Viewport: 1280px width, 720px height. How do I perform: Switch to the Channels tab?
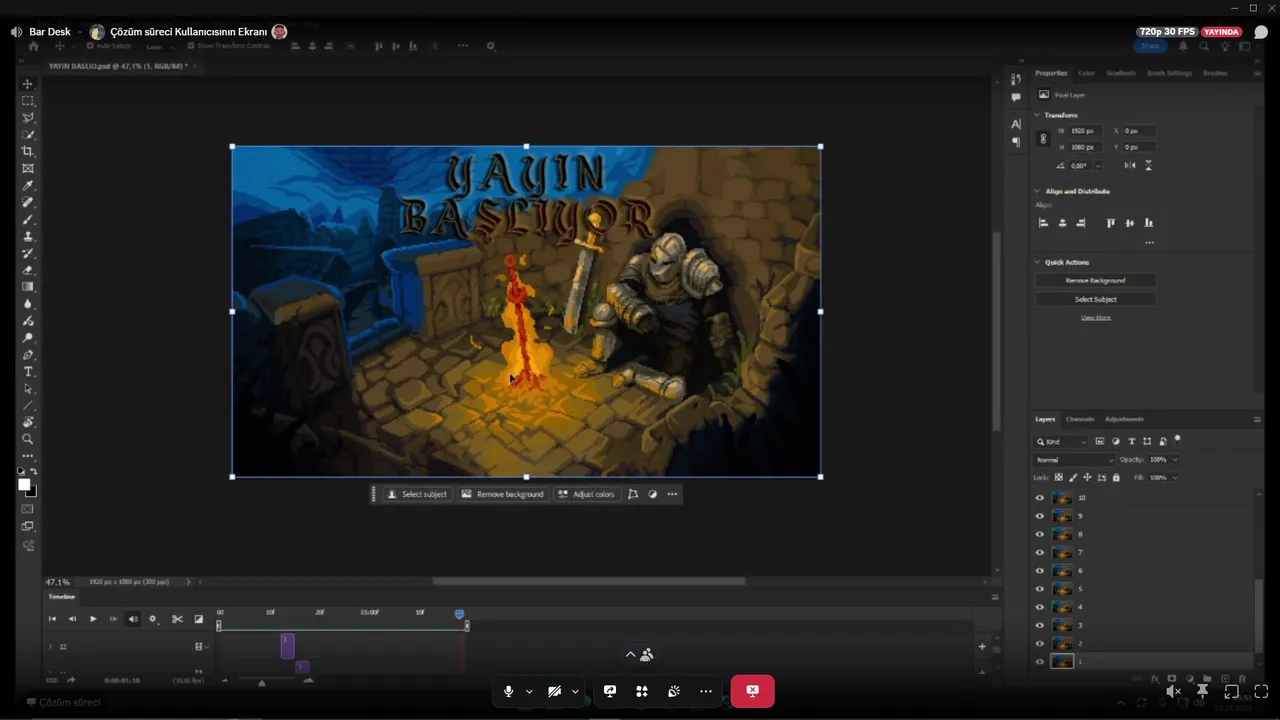(x=1080, y=419)
